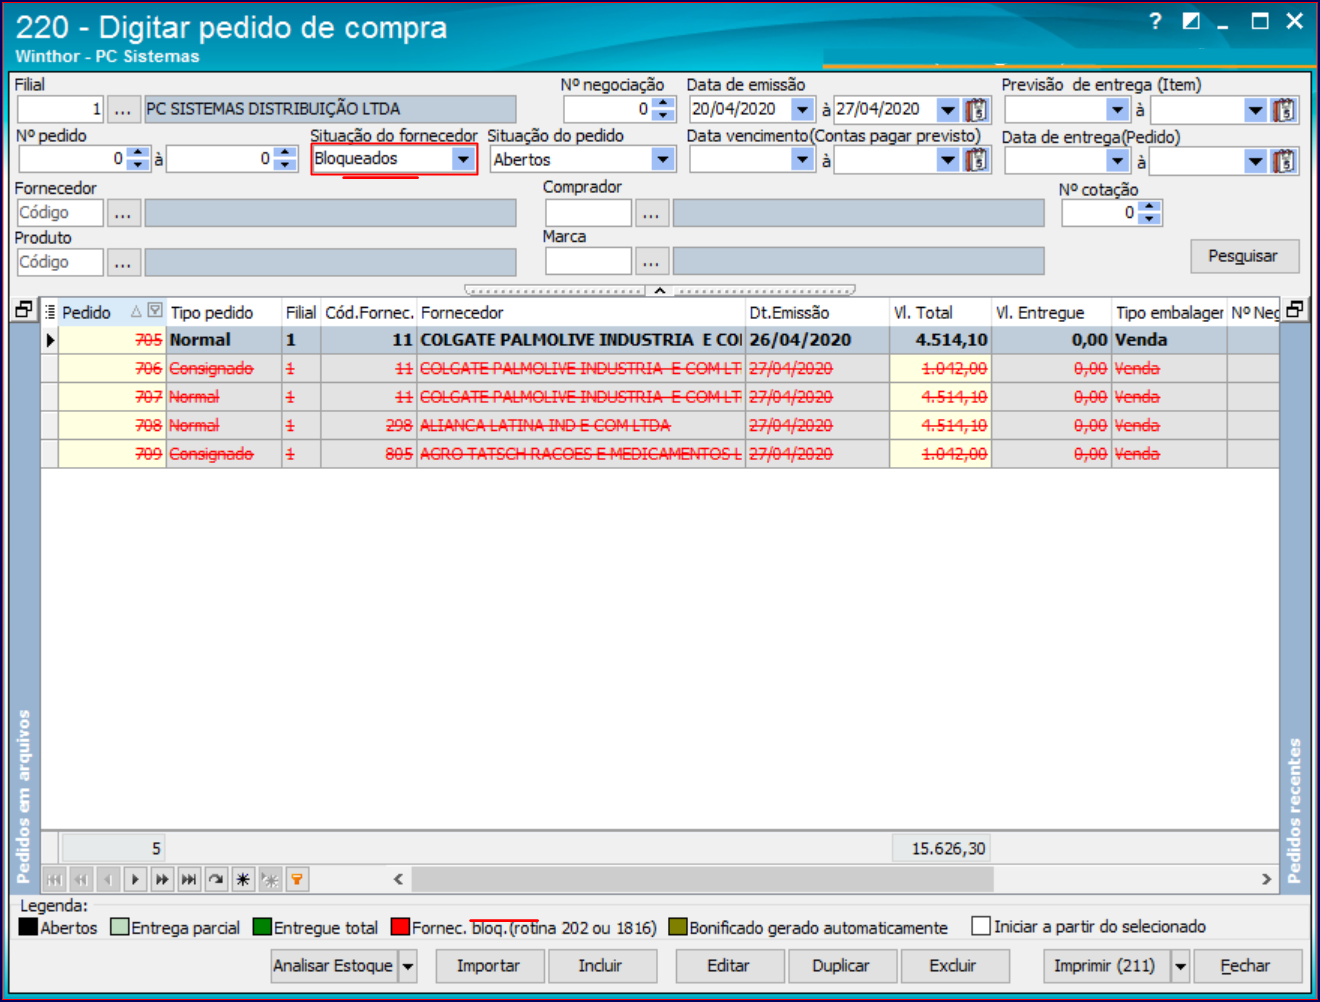This screenshot has height=1002, width=1320.
Task: Click the Duplicar button
Action: 841,966
